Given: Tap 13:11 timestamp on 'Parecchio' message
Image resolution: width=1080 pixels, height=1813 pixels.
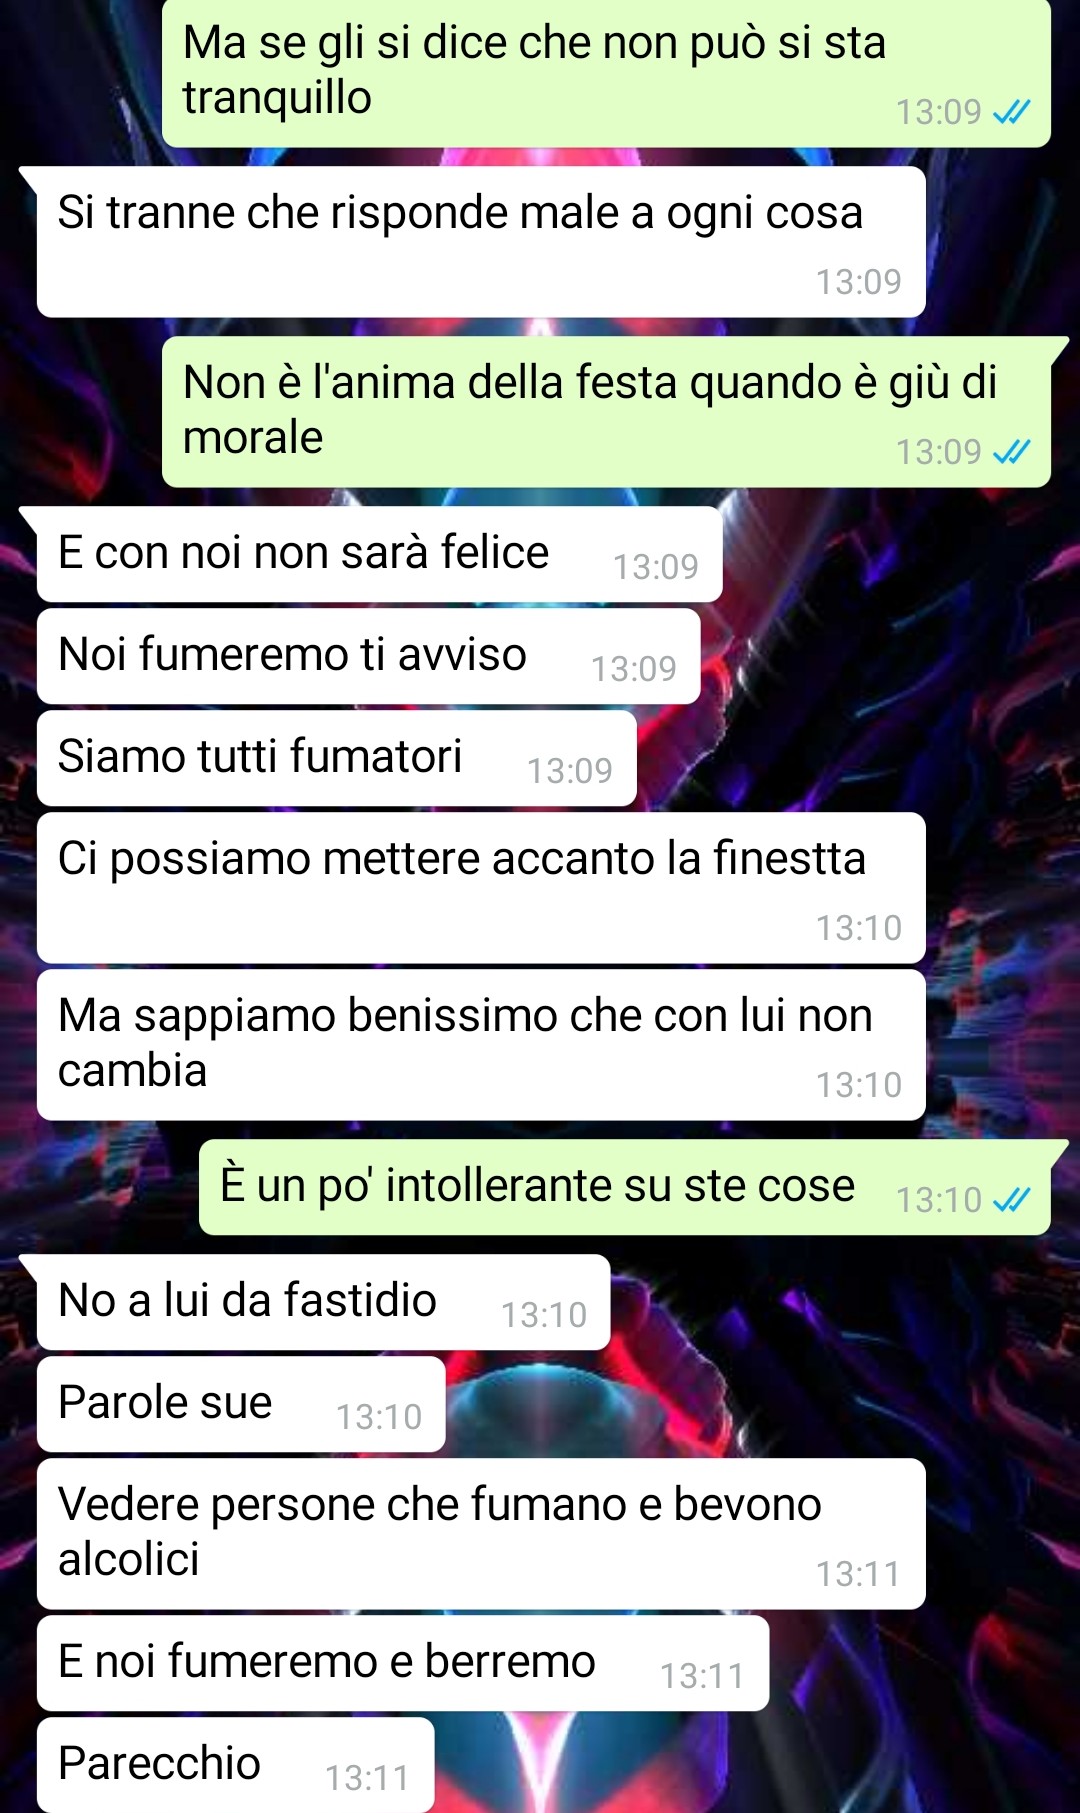Looking at the screenshot, I should (367, 1778).
